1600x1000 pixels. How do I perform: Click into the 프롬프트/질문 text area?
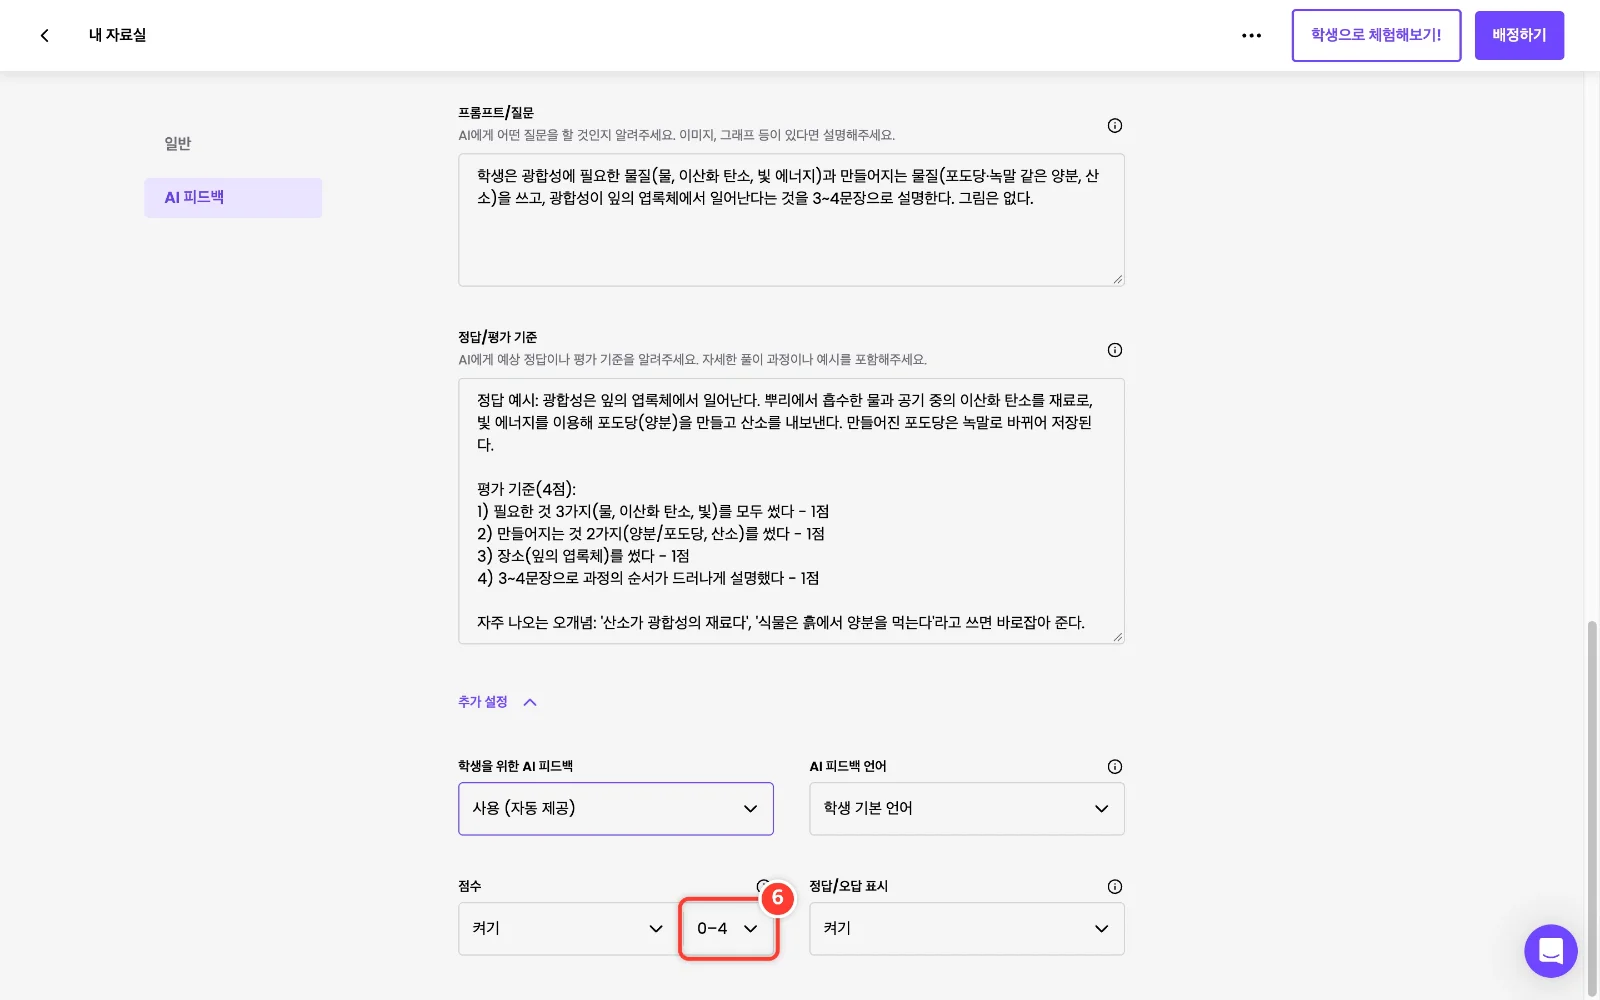pyautogui.click(x=791, y=220)
